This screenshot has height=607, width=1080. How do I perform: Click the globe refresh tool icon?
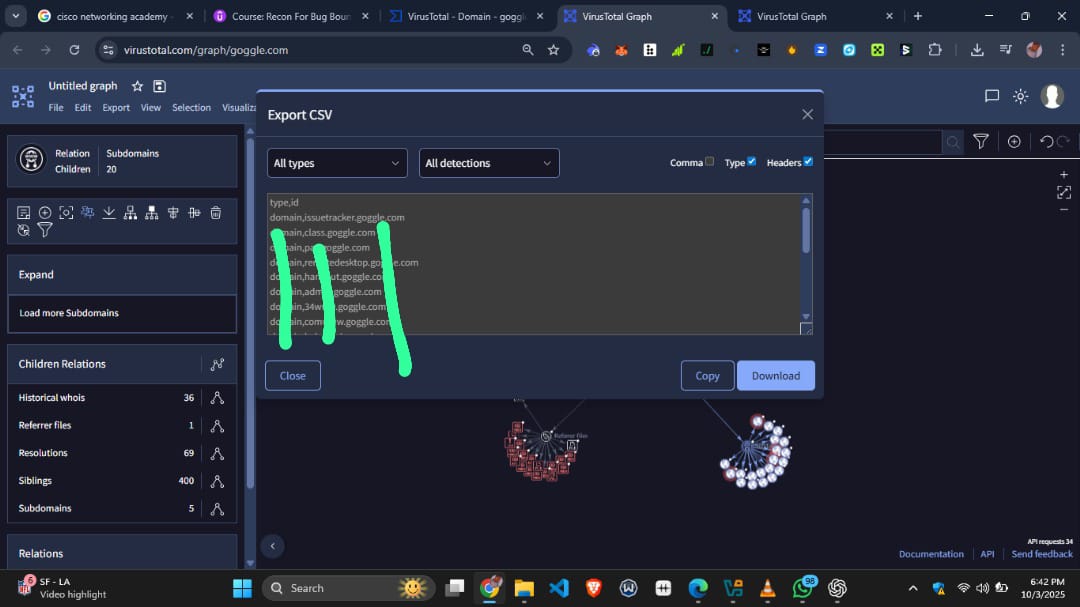(x=23, y=230)
